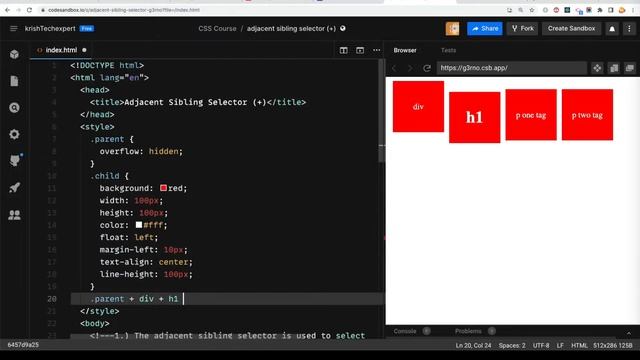
Task: Click the orange user avatar
Action: point(452,29)
